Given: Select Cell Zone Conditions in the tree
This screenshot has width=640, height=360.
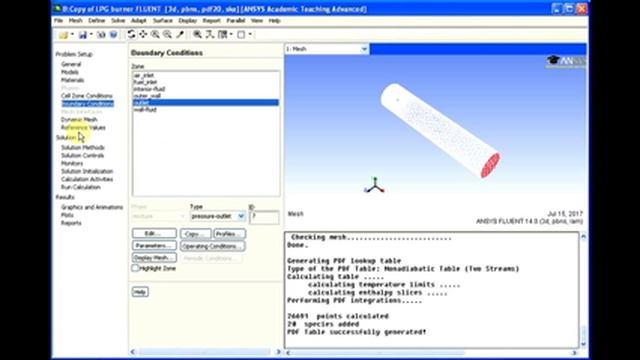Looking at the screenshot, I should coord(87,96).
